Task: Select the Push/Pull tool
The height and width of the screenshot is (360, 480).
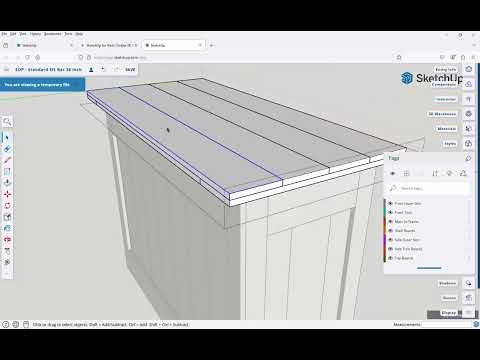Action: (x=7, y=183)
